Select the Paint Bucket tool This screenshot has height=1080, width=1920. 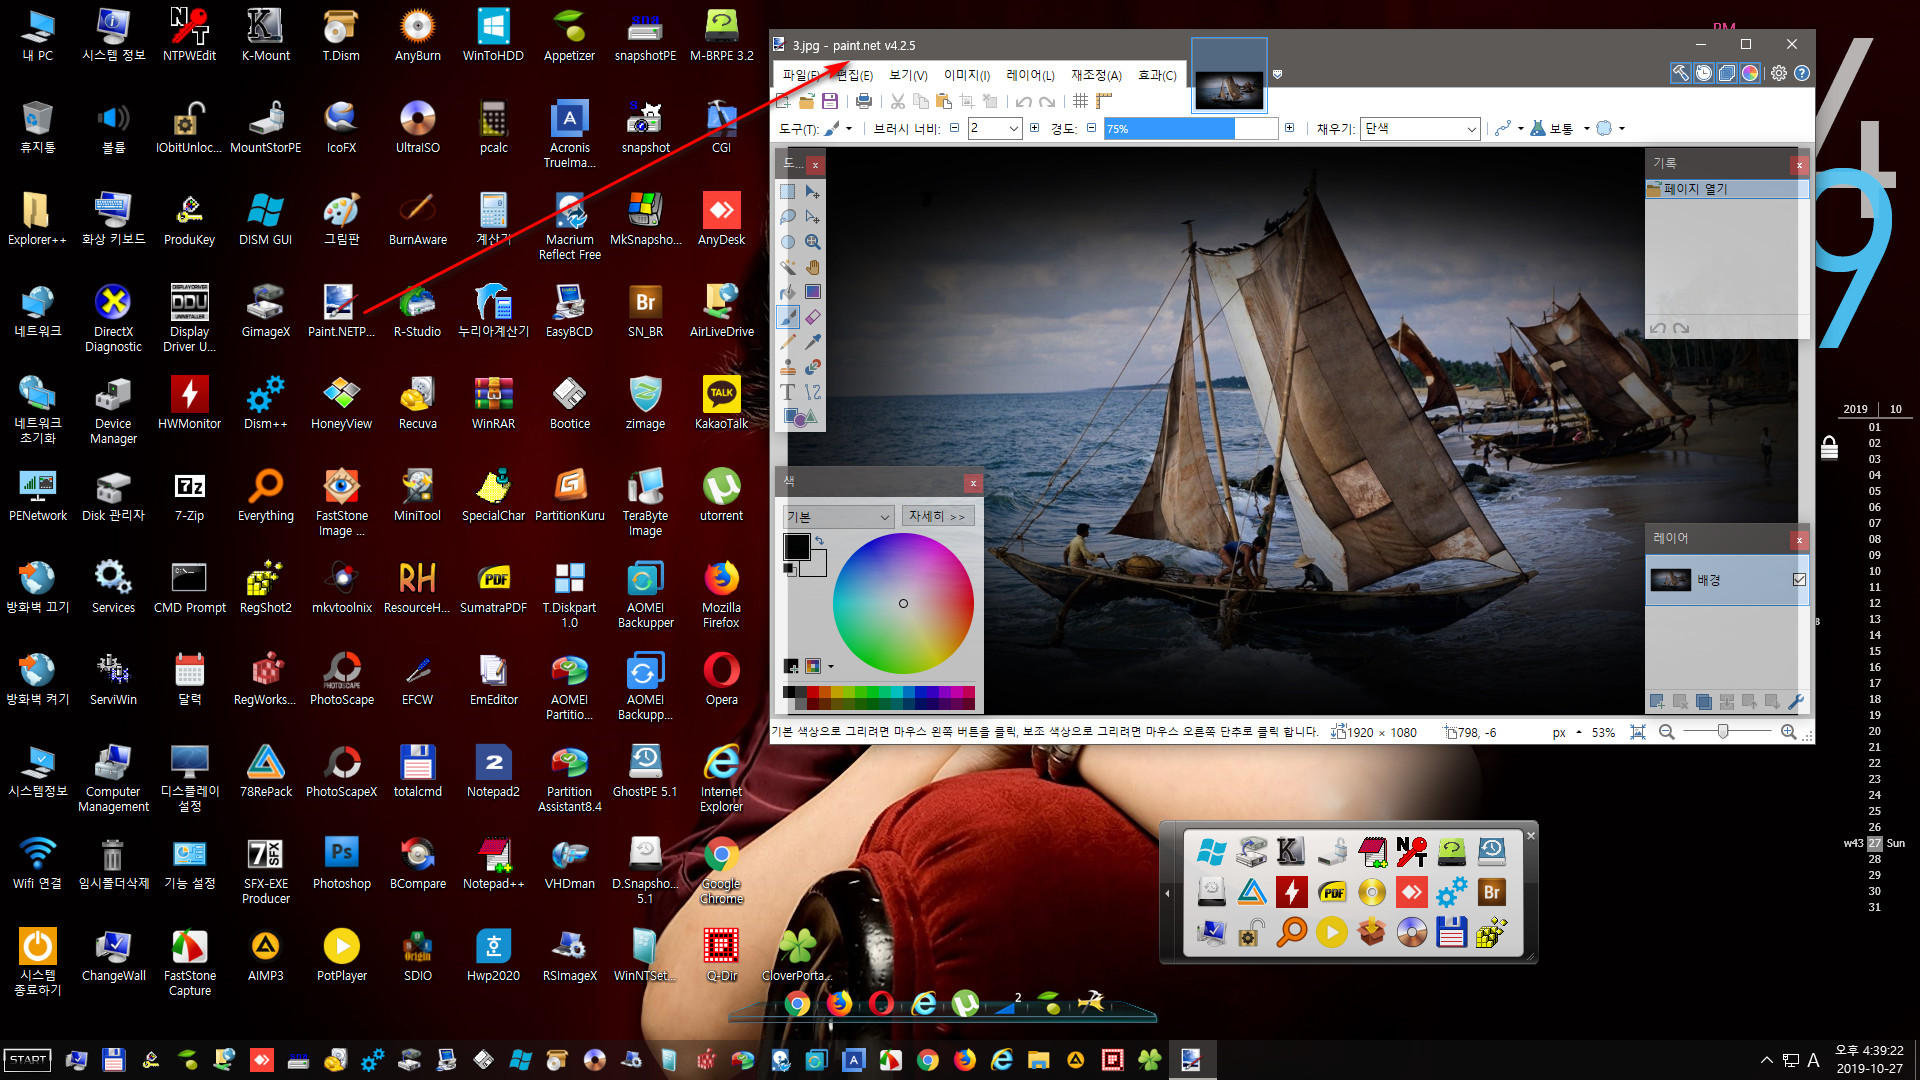788,292
